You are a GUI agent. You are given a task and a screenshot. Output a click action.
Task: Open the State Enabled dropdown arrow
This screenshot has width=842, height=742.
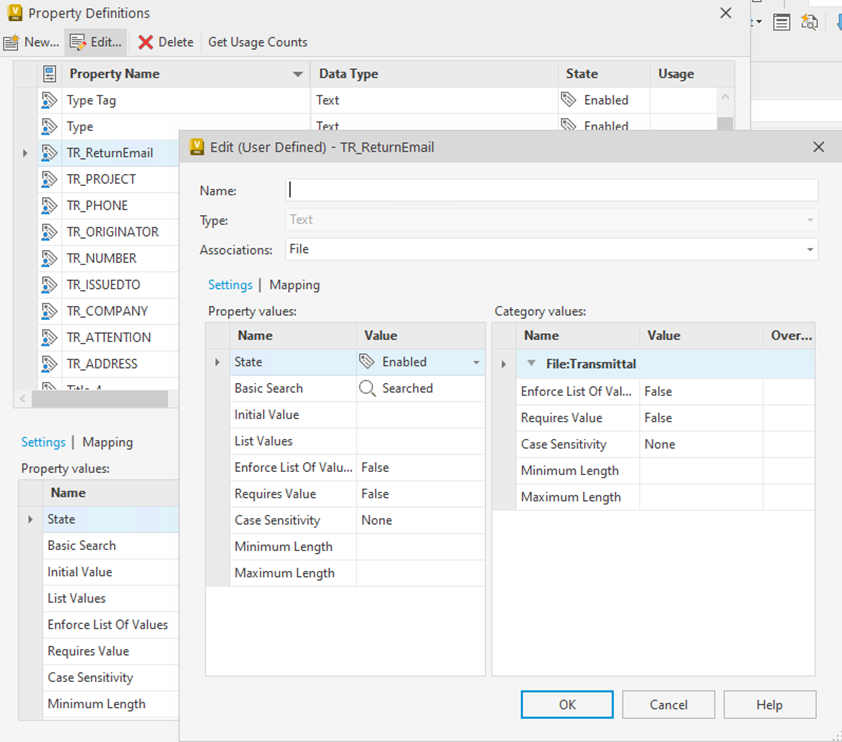click(476, 362)
